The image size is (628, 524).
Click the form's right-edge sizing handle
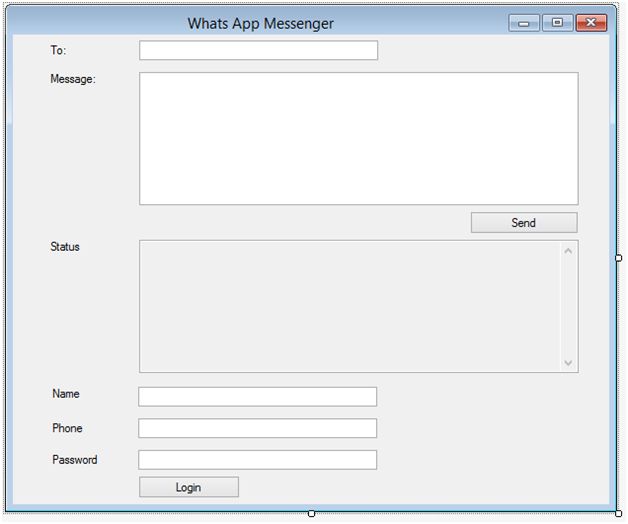[619, 258]
